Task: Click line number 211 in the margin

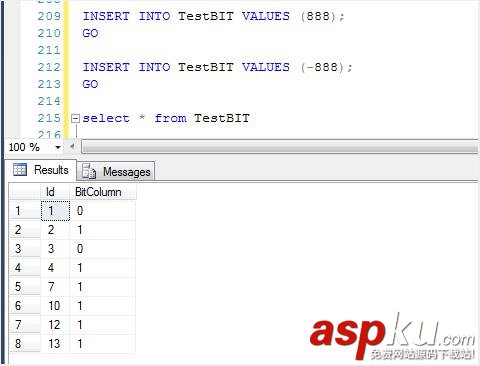Action: 49,50
